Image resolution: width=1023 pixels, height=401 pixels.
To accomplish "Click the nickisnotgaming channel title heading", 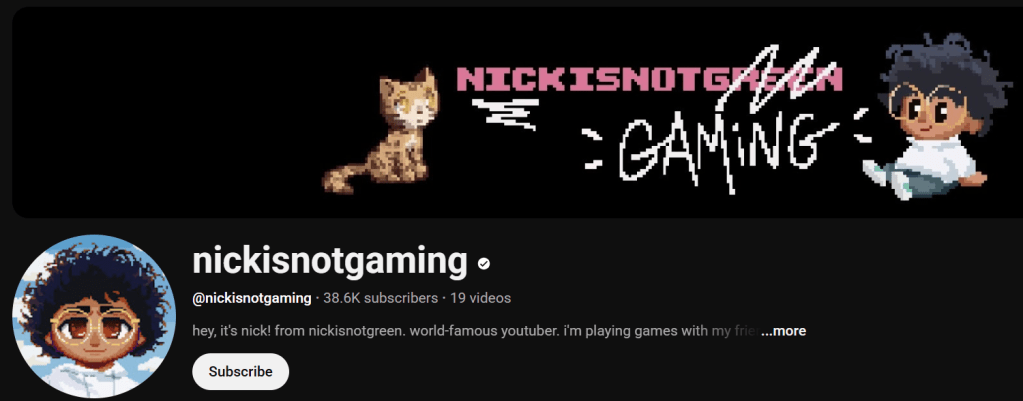I will point(330,262).
